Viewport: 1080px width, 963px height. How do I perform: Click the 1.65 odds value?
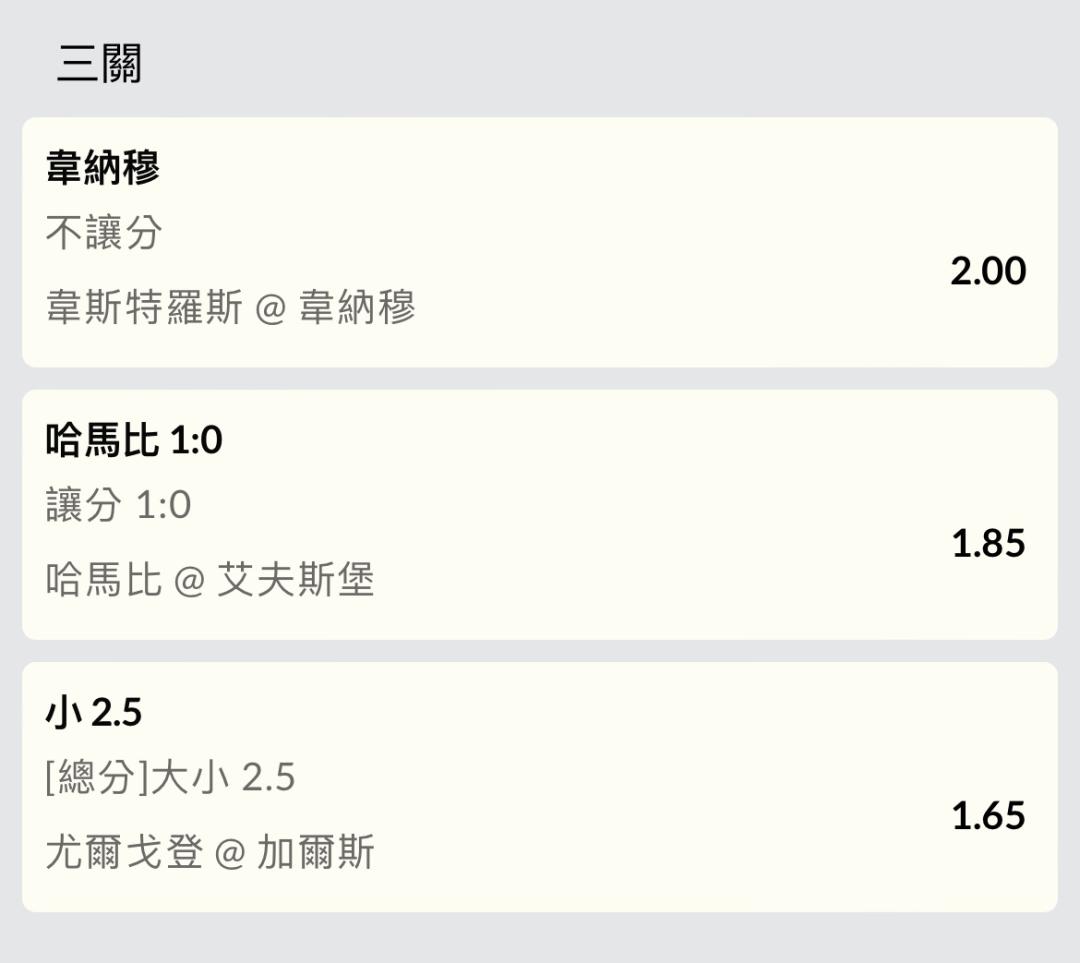[988, 816]
